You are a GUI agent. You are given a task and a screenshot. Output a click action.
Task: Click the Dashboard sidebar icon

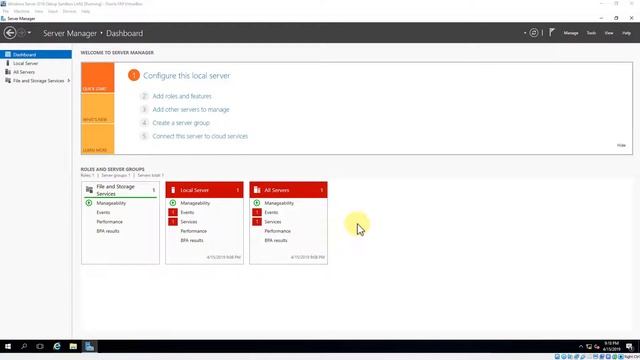(x=8, y=54)
